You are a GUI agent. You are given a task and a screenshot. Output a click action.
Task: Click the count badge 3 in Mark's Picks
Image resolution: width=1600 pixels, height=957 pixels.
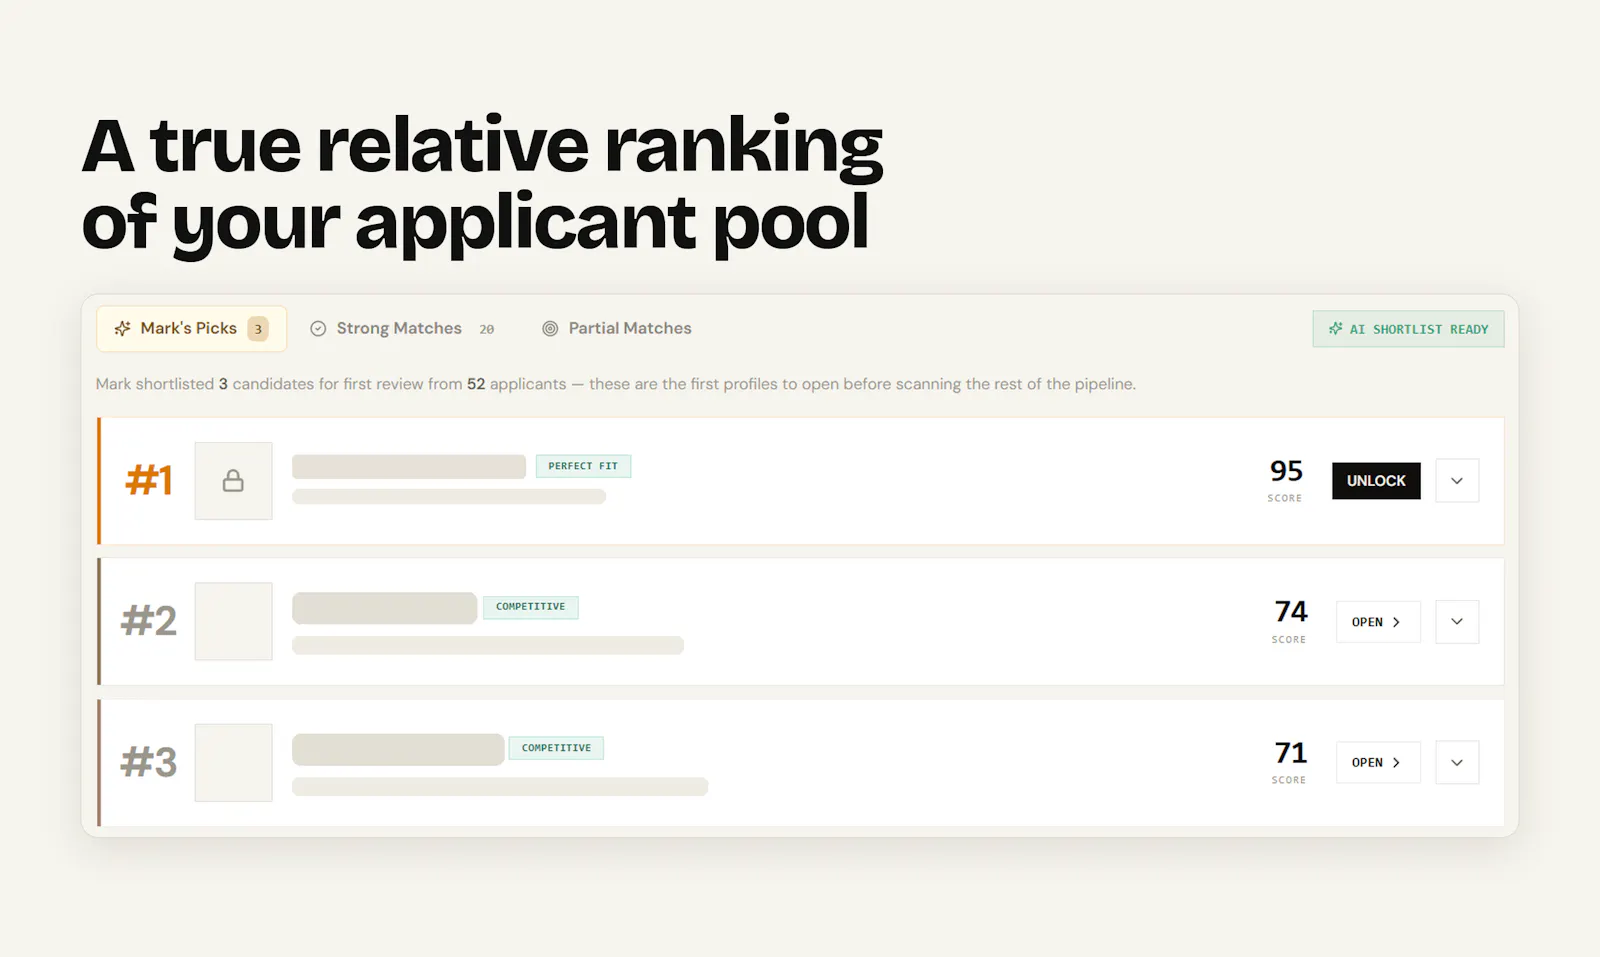[258, 329]
